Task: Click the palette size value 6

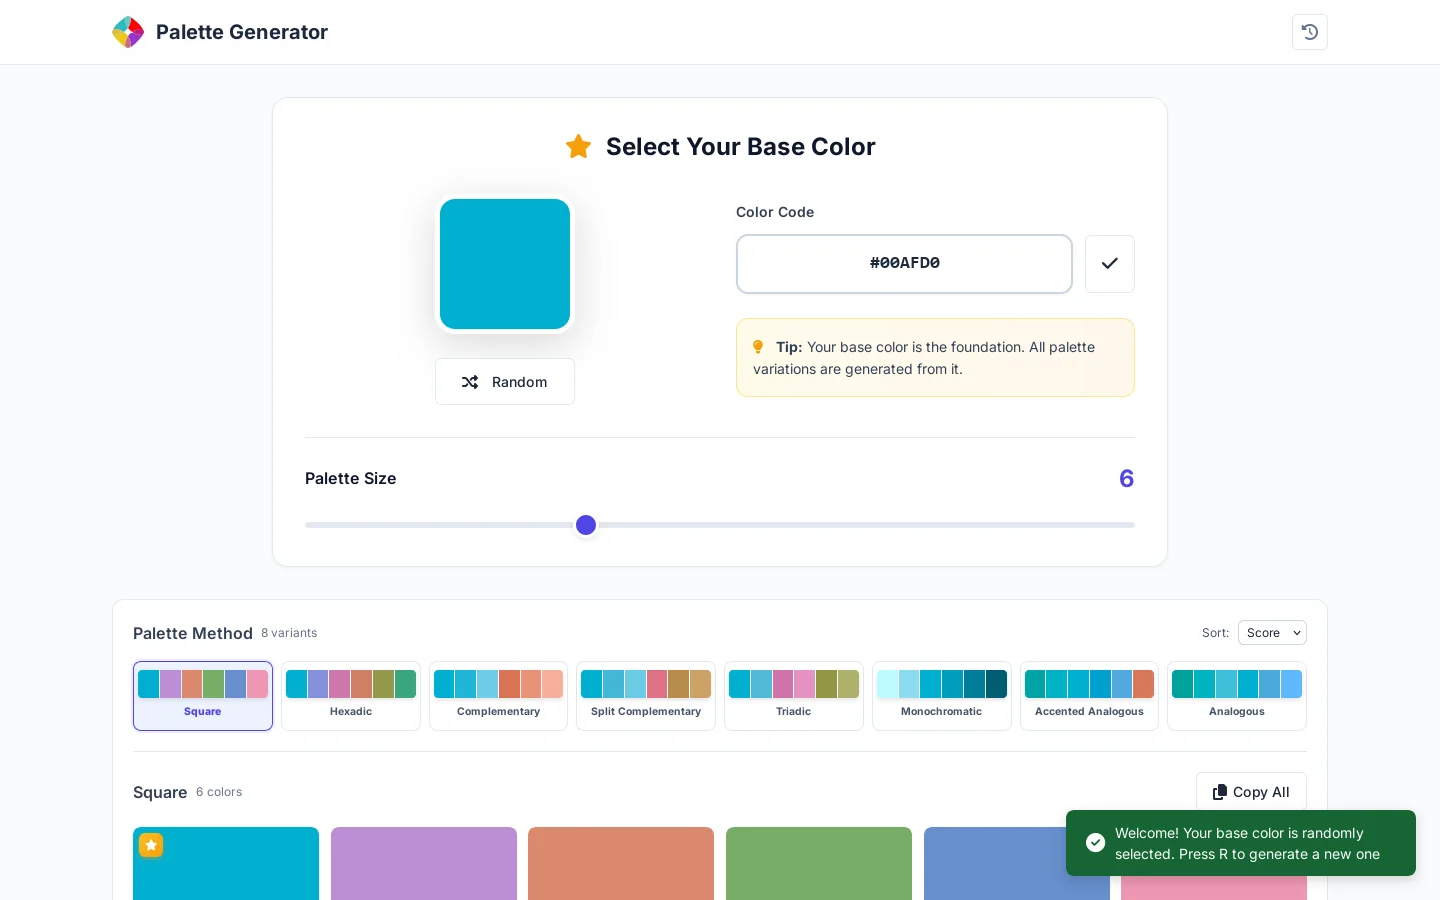Action: pyautogui.click(x=1127, y=479)
